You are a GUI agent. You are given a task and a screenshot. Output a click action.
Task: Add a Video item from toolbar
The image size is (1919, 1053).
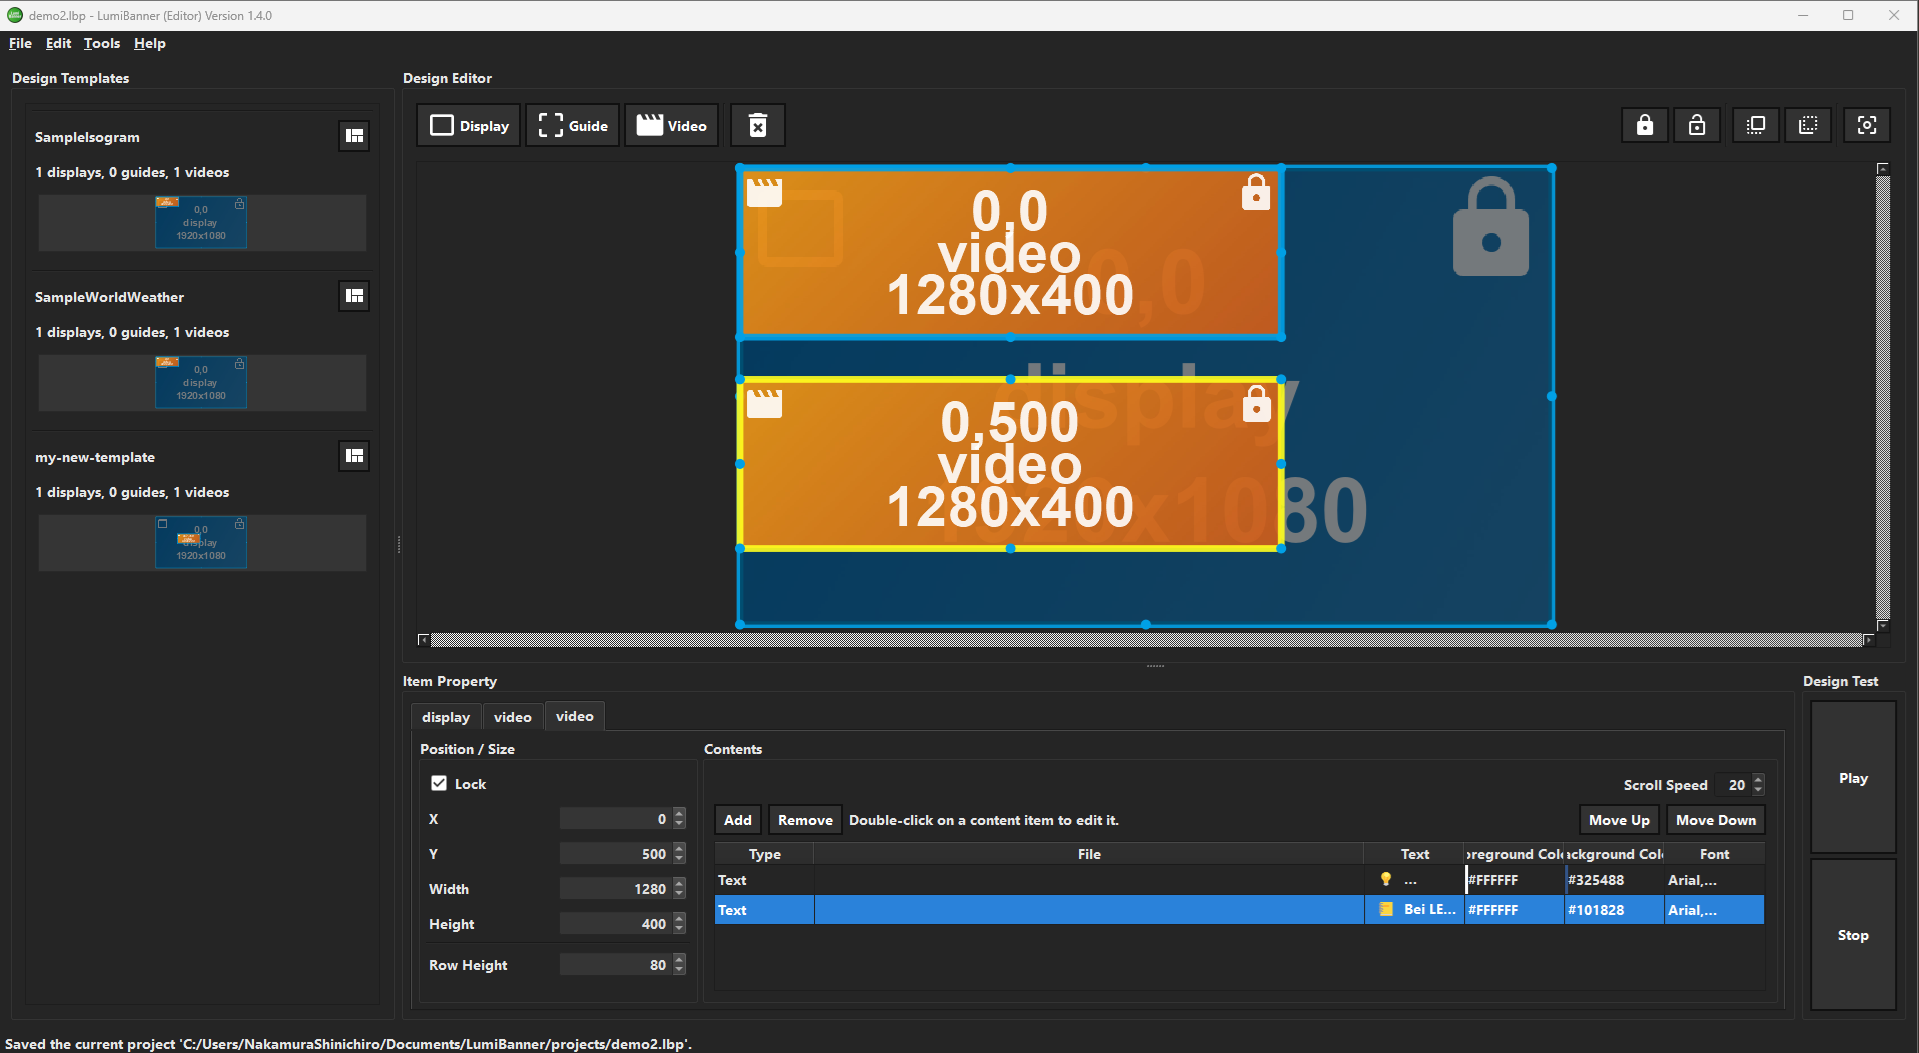pyautogui.click(x=672, y=126)
